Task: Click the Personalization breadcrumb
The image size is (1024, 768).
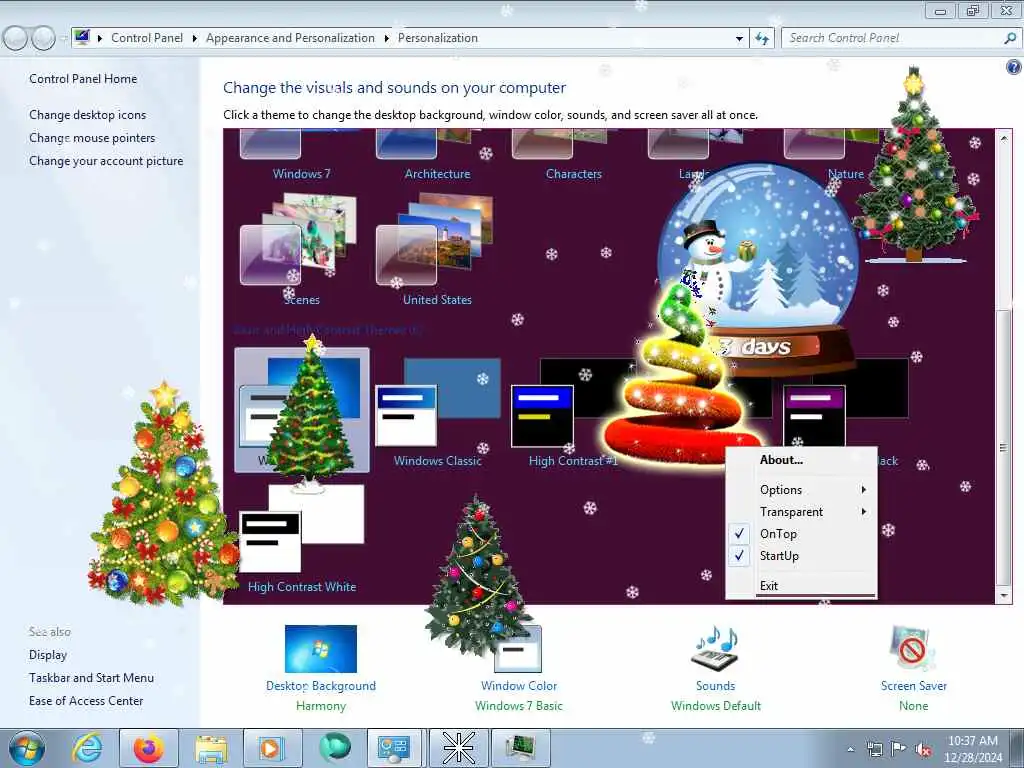Action: (x=438, y=38)
